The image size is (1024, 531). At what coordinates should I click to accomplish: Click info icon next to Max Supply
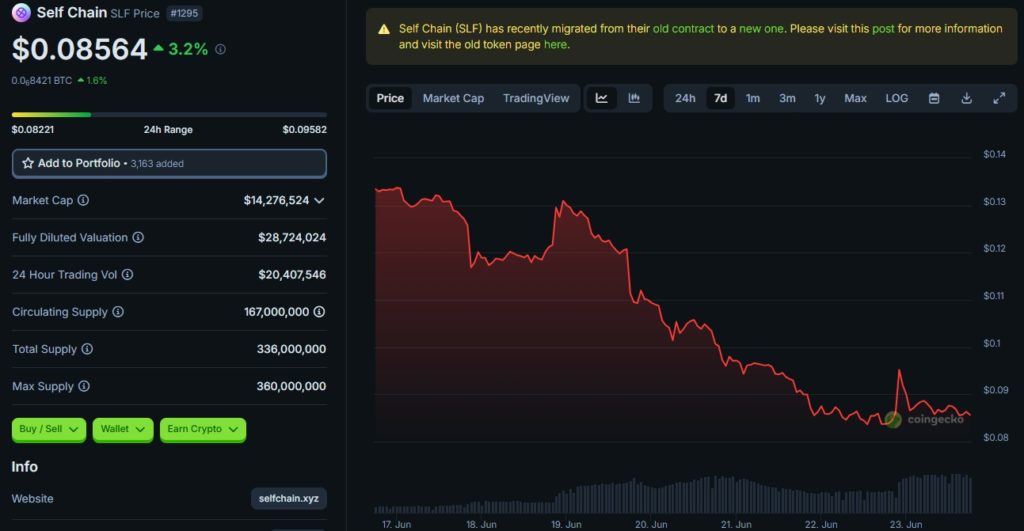pos(84,386)
